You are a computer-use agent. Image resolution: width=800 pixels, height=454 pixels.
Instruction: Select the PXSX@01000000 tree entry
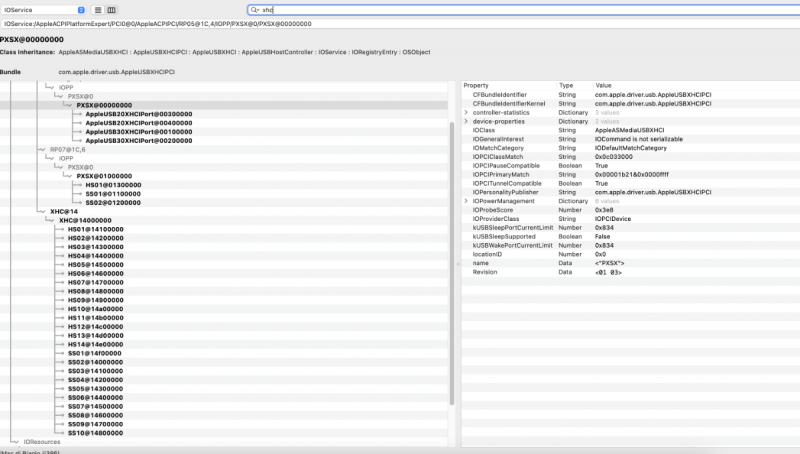tap(104, 175)
